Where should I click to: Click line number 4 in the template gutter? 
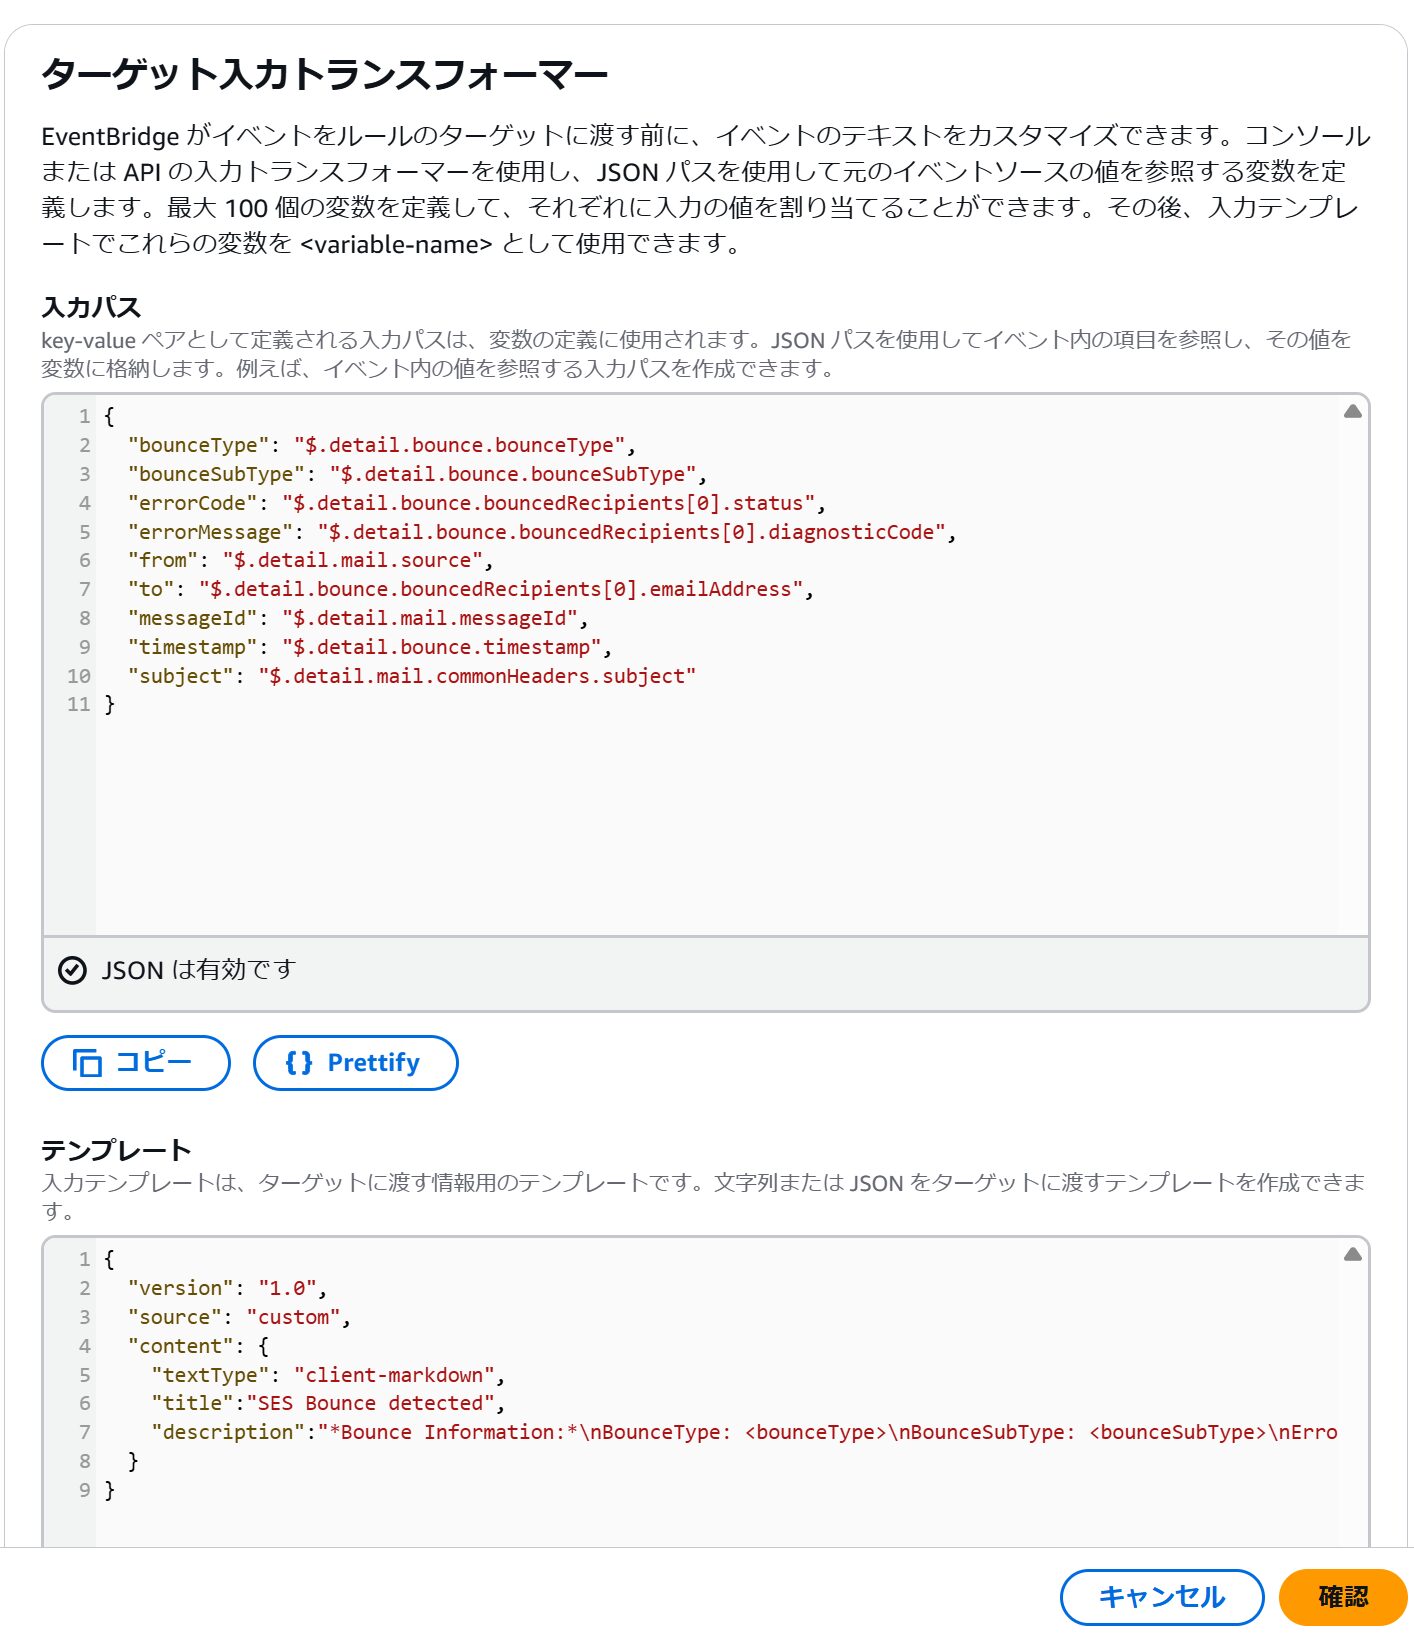click(84, 1346)
